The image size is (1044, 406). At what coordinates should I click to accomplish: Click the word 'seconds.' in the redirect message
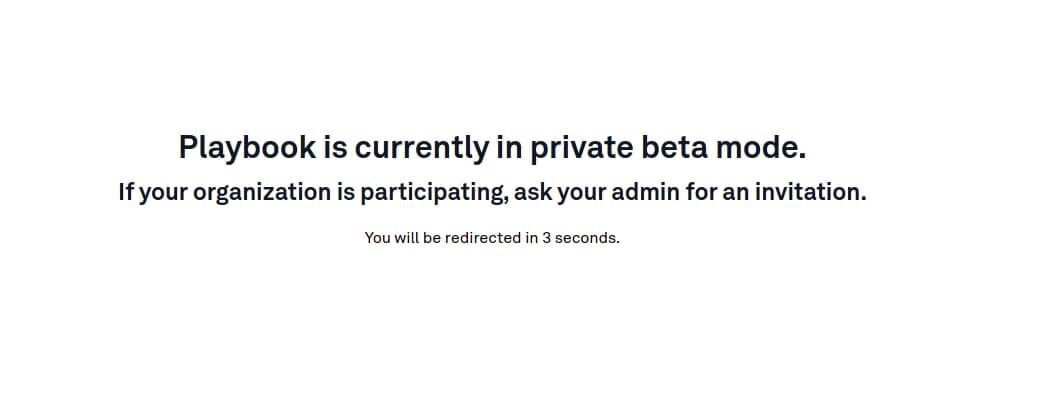click(x=587, y=238)
